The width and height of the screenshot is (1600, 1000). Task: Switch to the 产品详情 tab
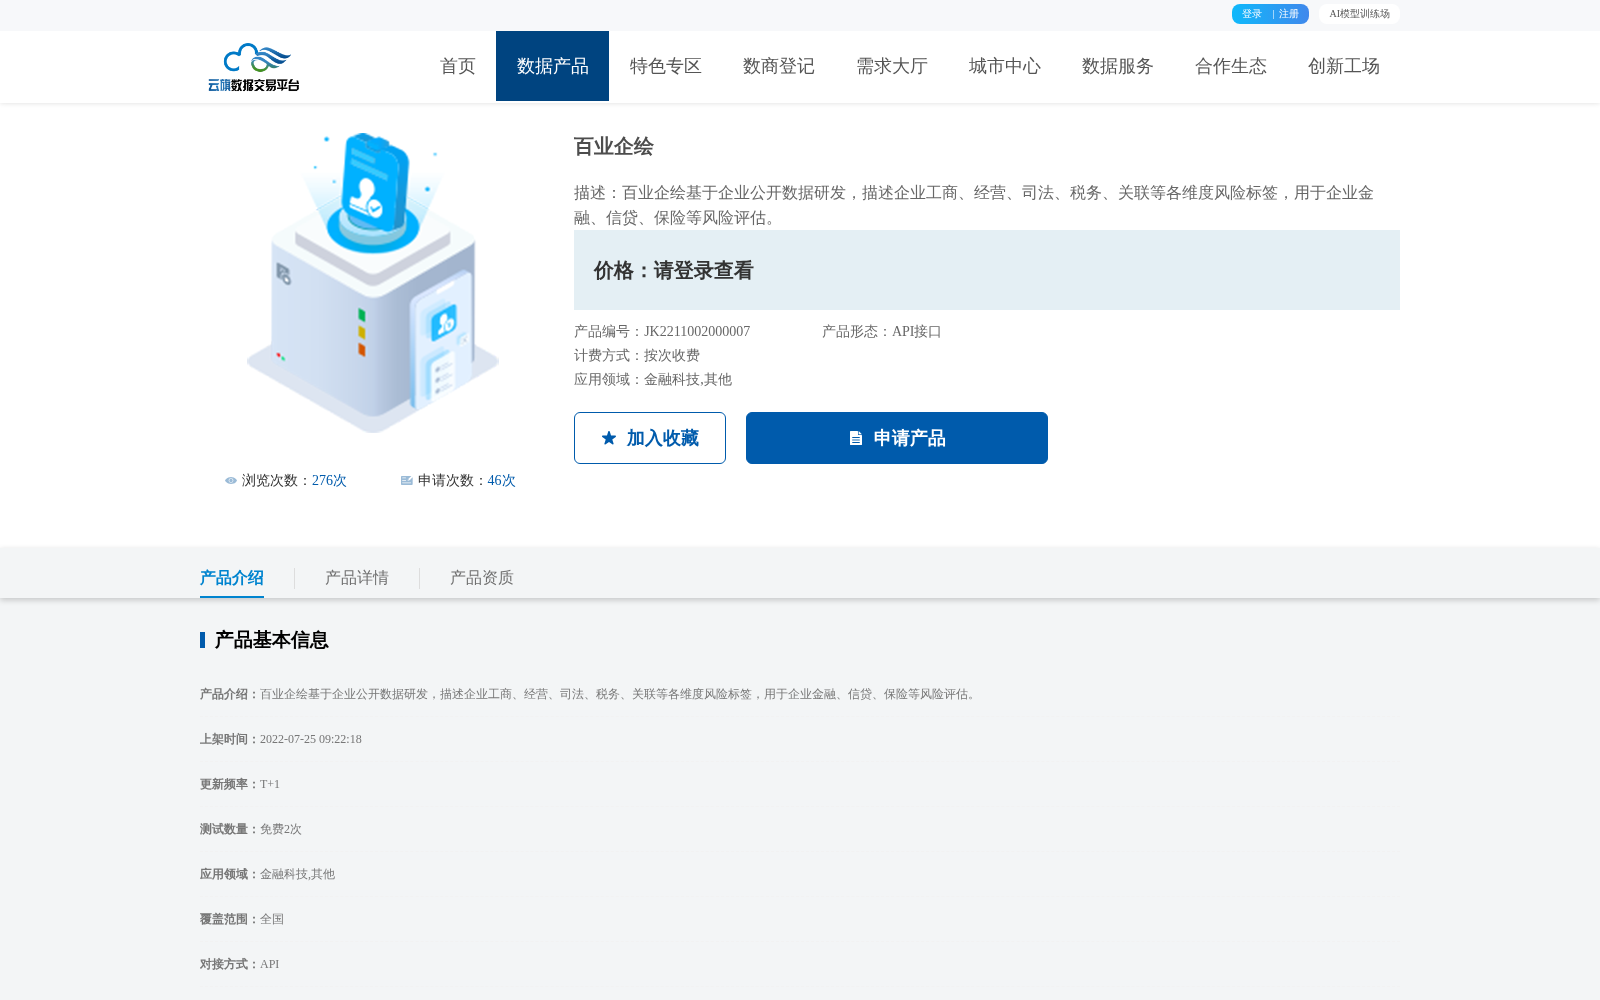(357, 578)
